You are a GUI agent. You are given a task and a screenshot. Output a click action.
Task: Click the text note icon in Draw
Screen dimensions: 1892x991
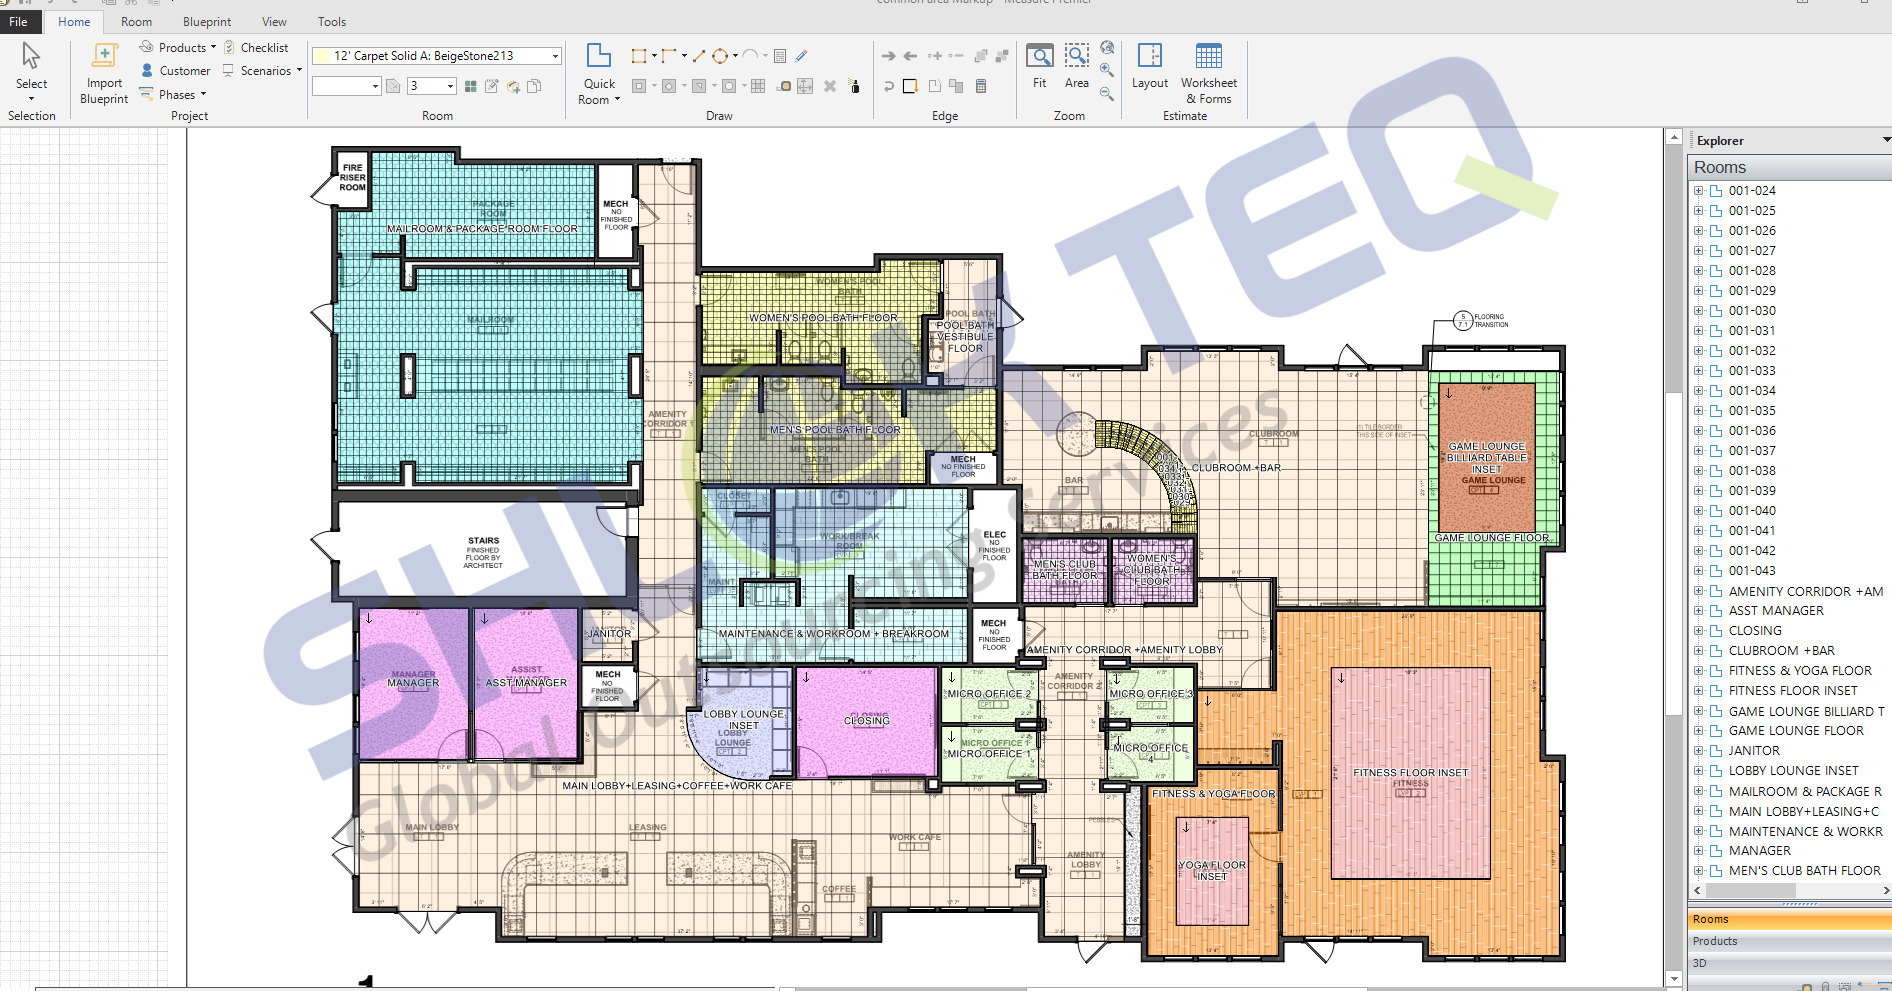coord(780,56)
